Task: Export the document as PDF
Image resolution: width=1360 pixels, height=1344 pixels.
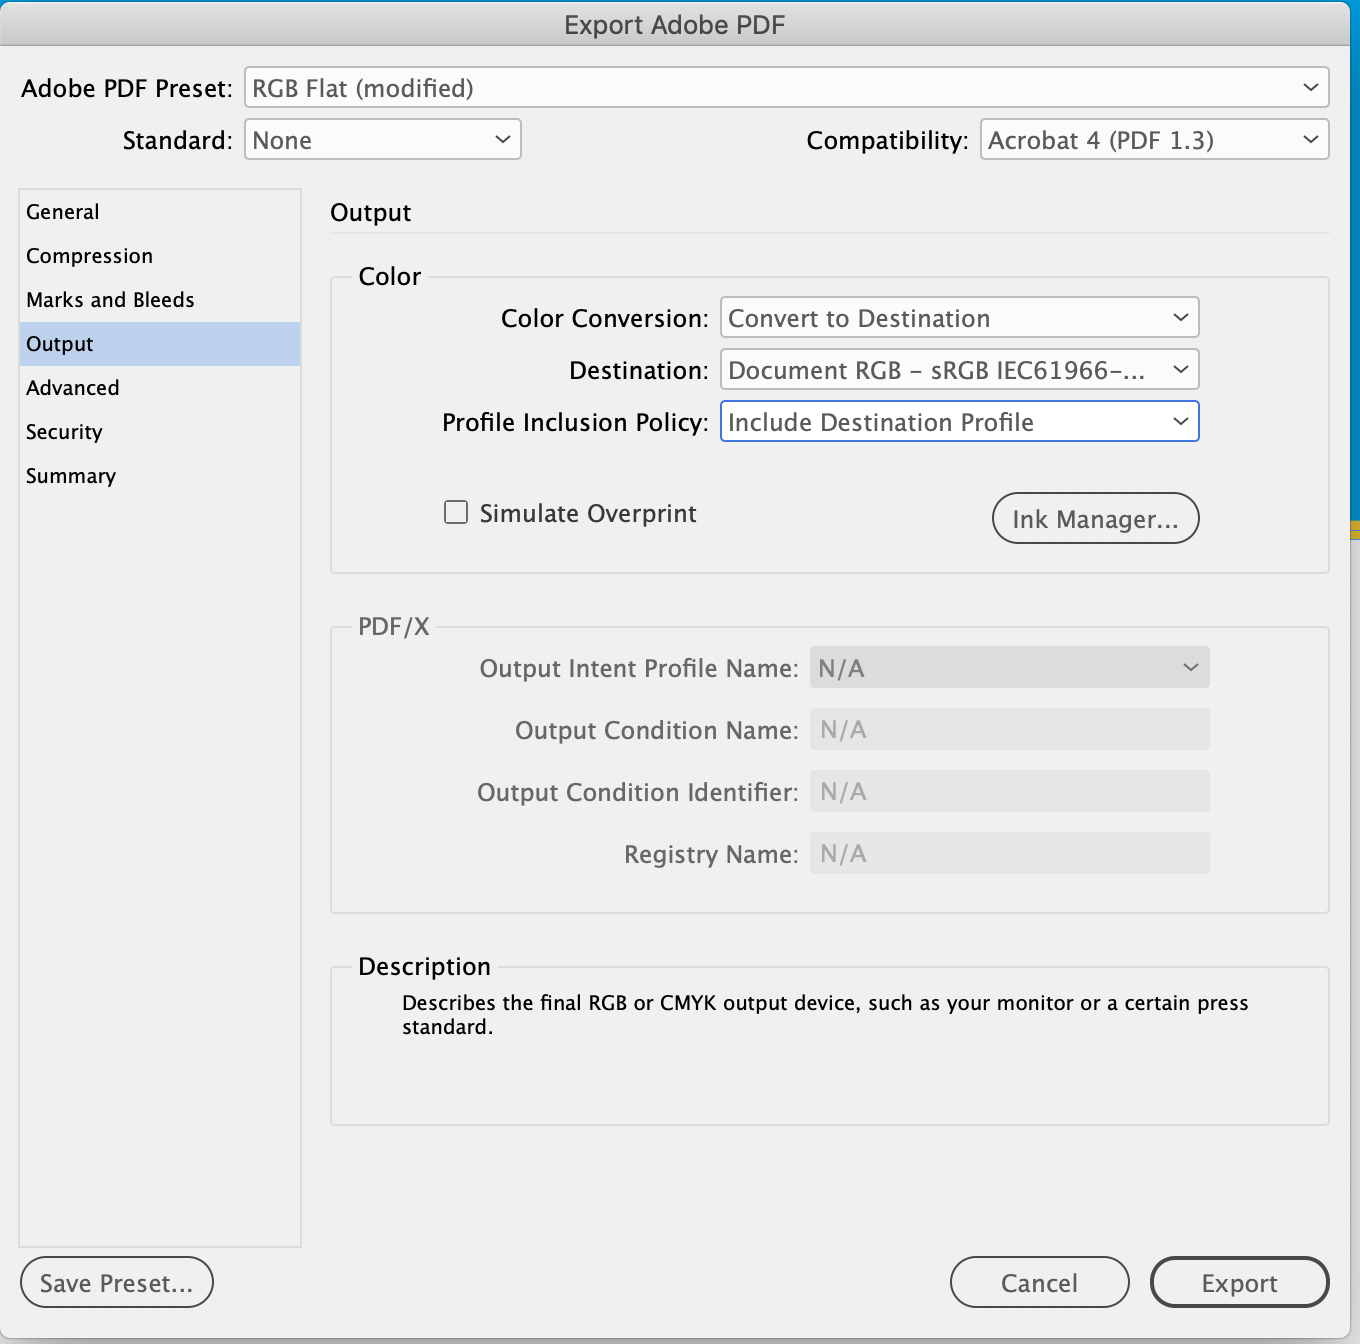Action: (x=1239, y=1282)
